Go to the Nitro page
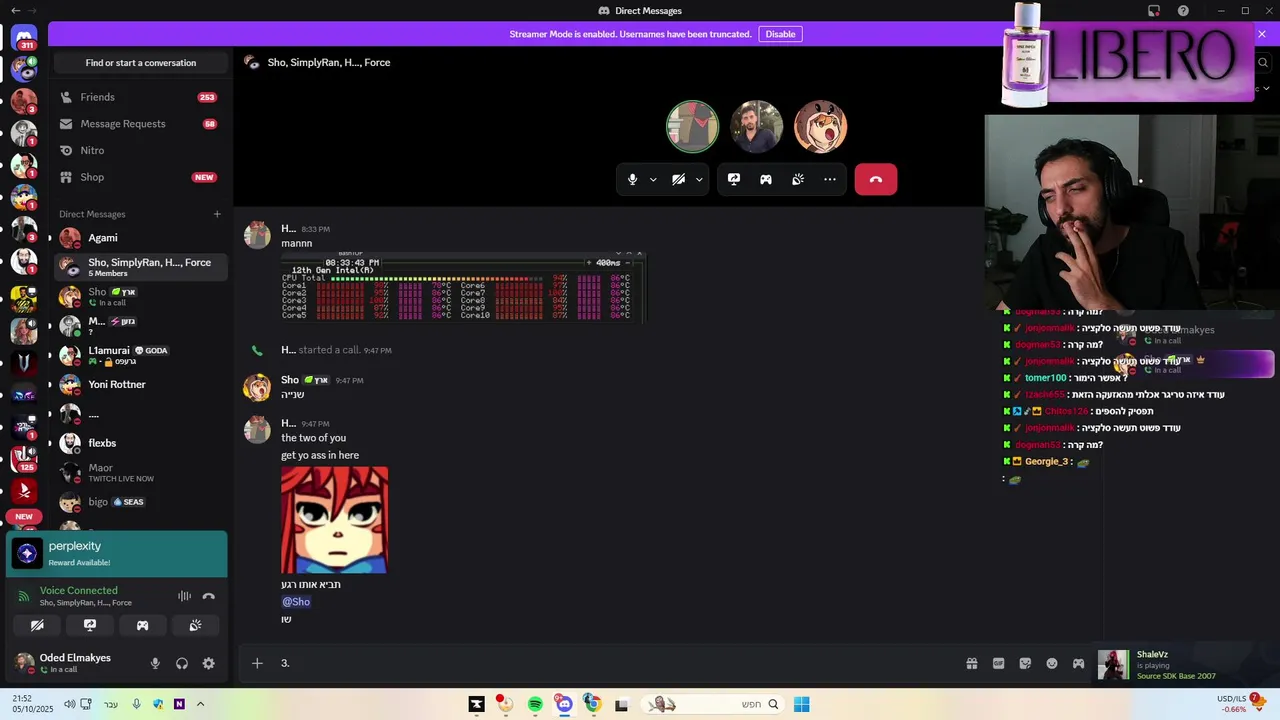The width and height of the screenshot is (1280, 720). coord(140,150)
